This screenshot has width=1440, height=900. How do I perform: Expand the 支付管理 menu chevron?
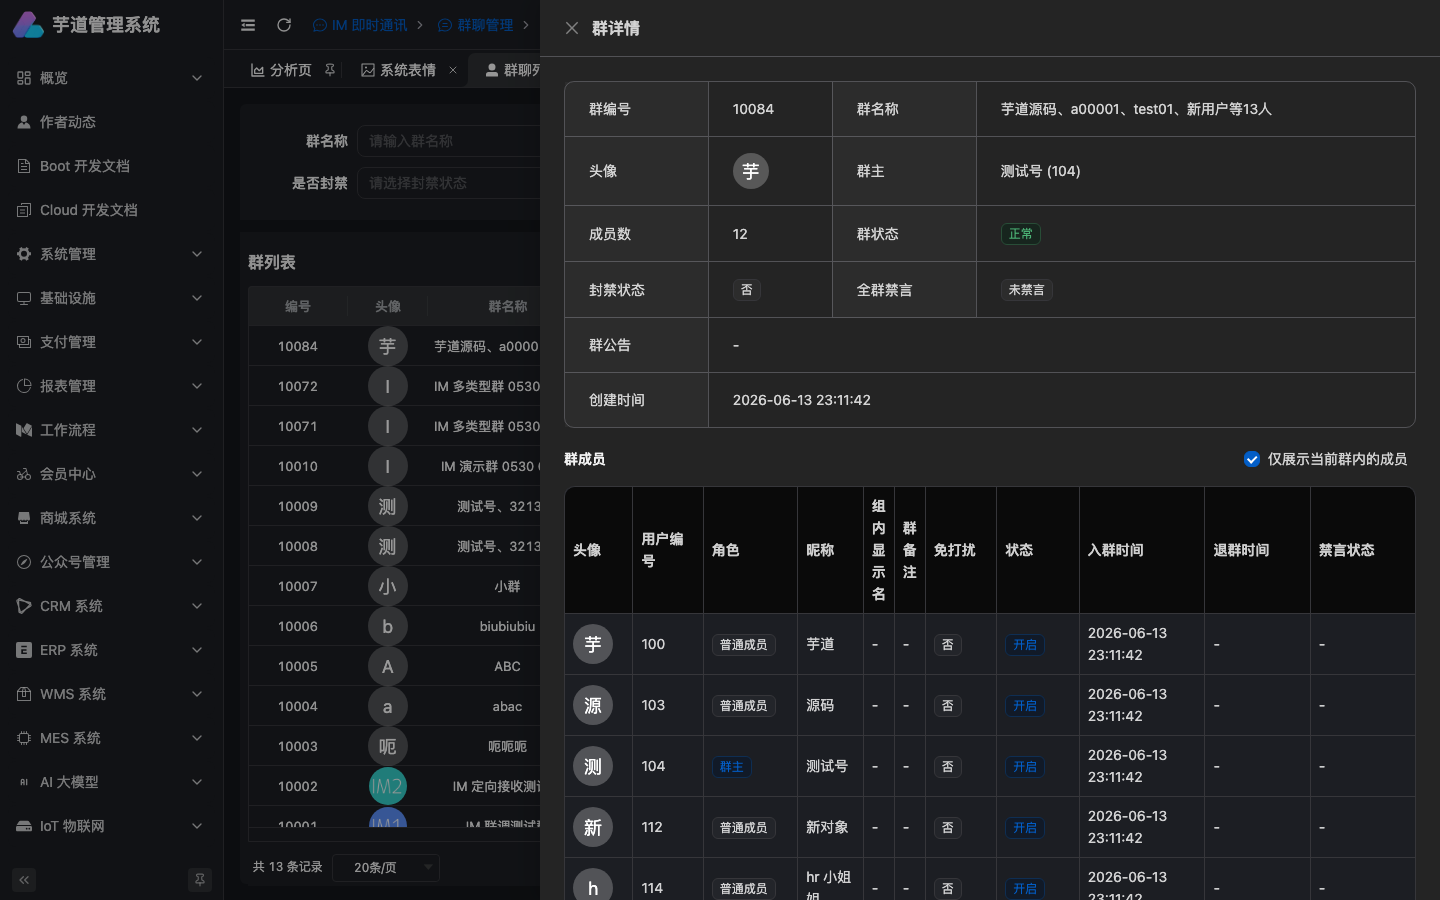point(197,342)
